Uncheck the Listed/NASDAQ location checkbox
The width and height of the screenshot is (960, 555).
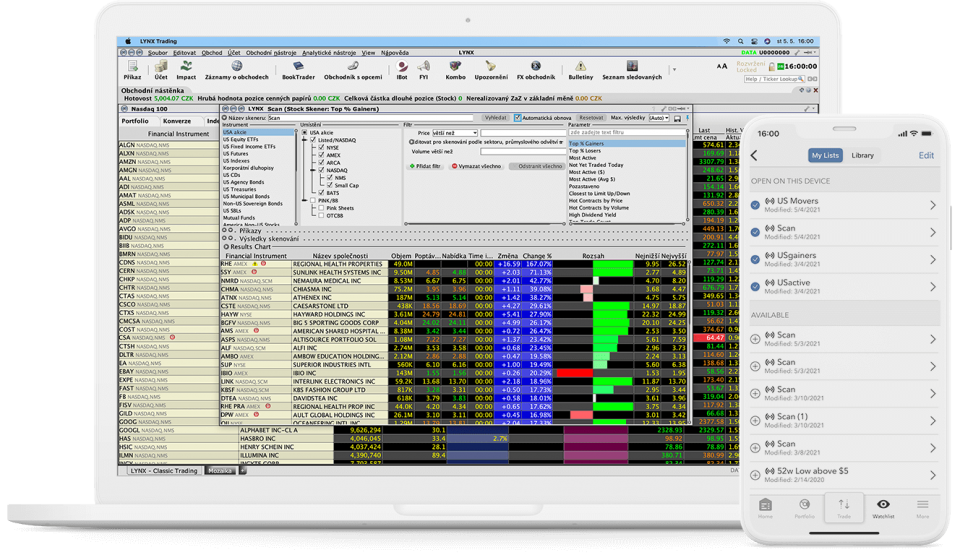coord(313,140)
